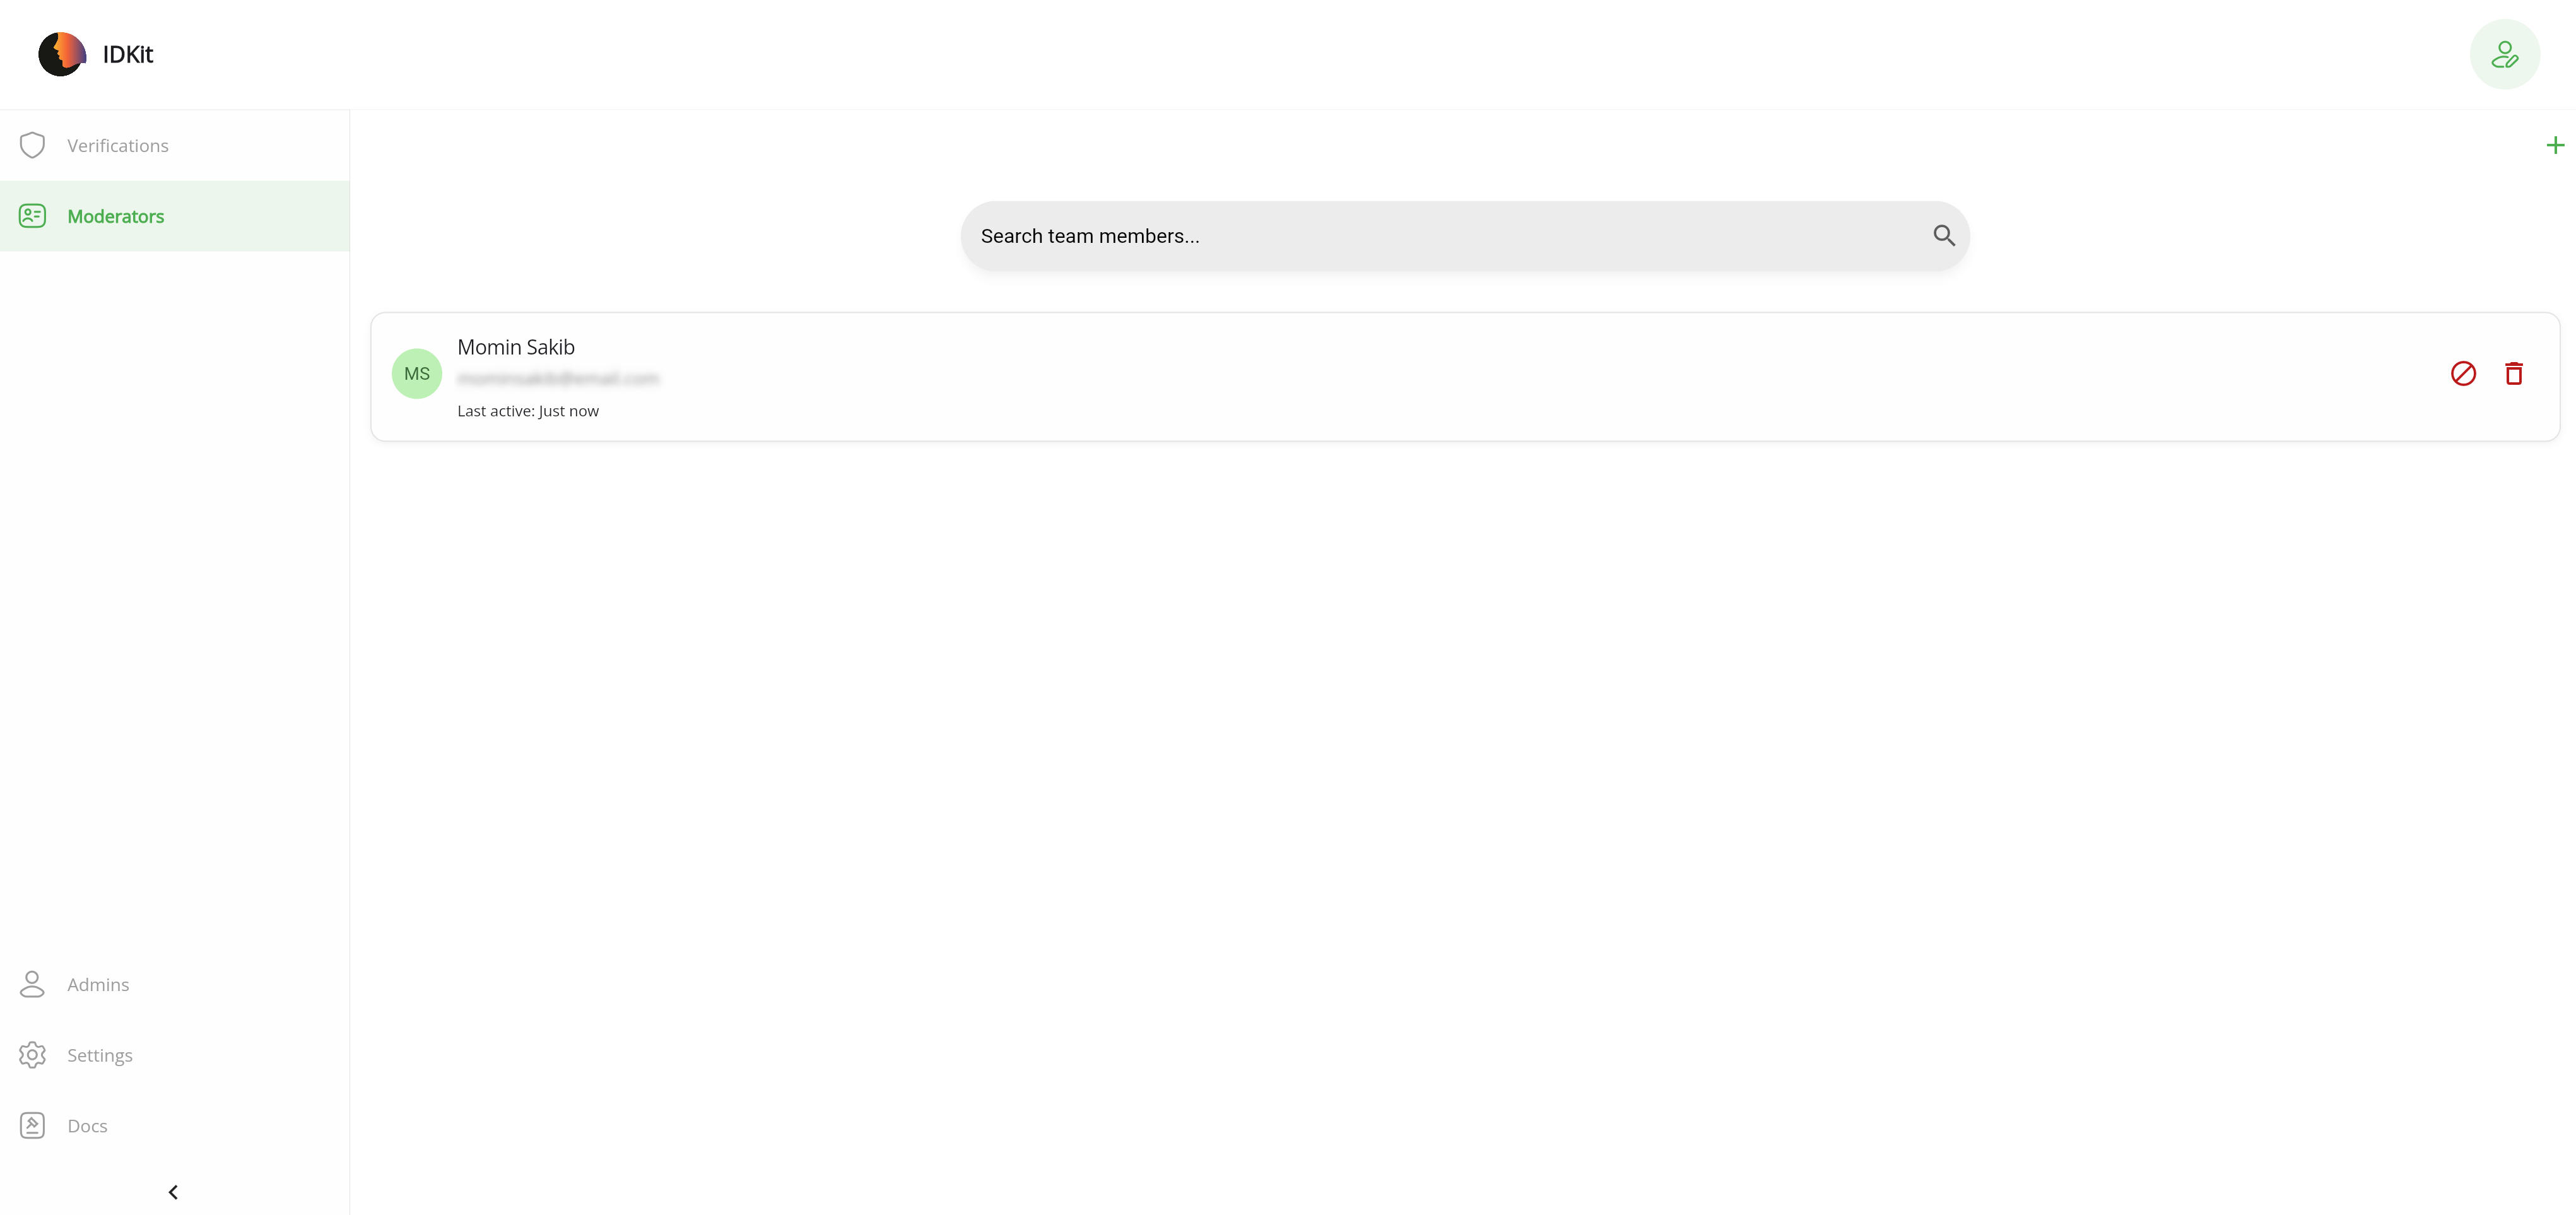Click the Moderators ID card icon
This screenshot has height=1215, width=2576.
click(x=32, y=216)
